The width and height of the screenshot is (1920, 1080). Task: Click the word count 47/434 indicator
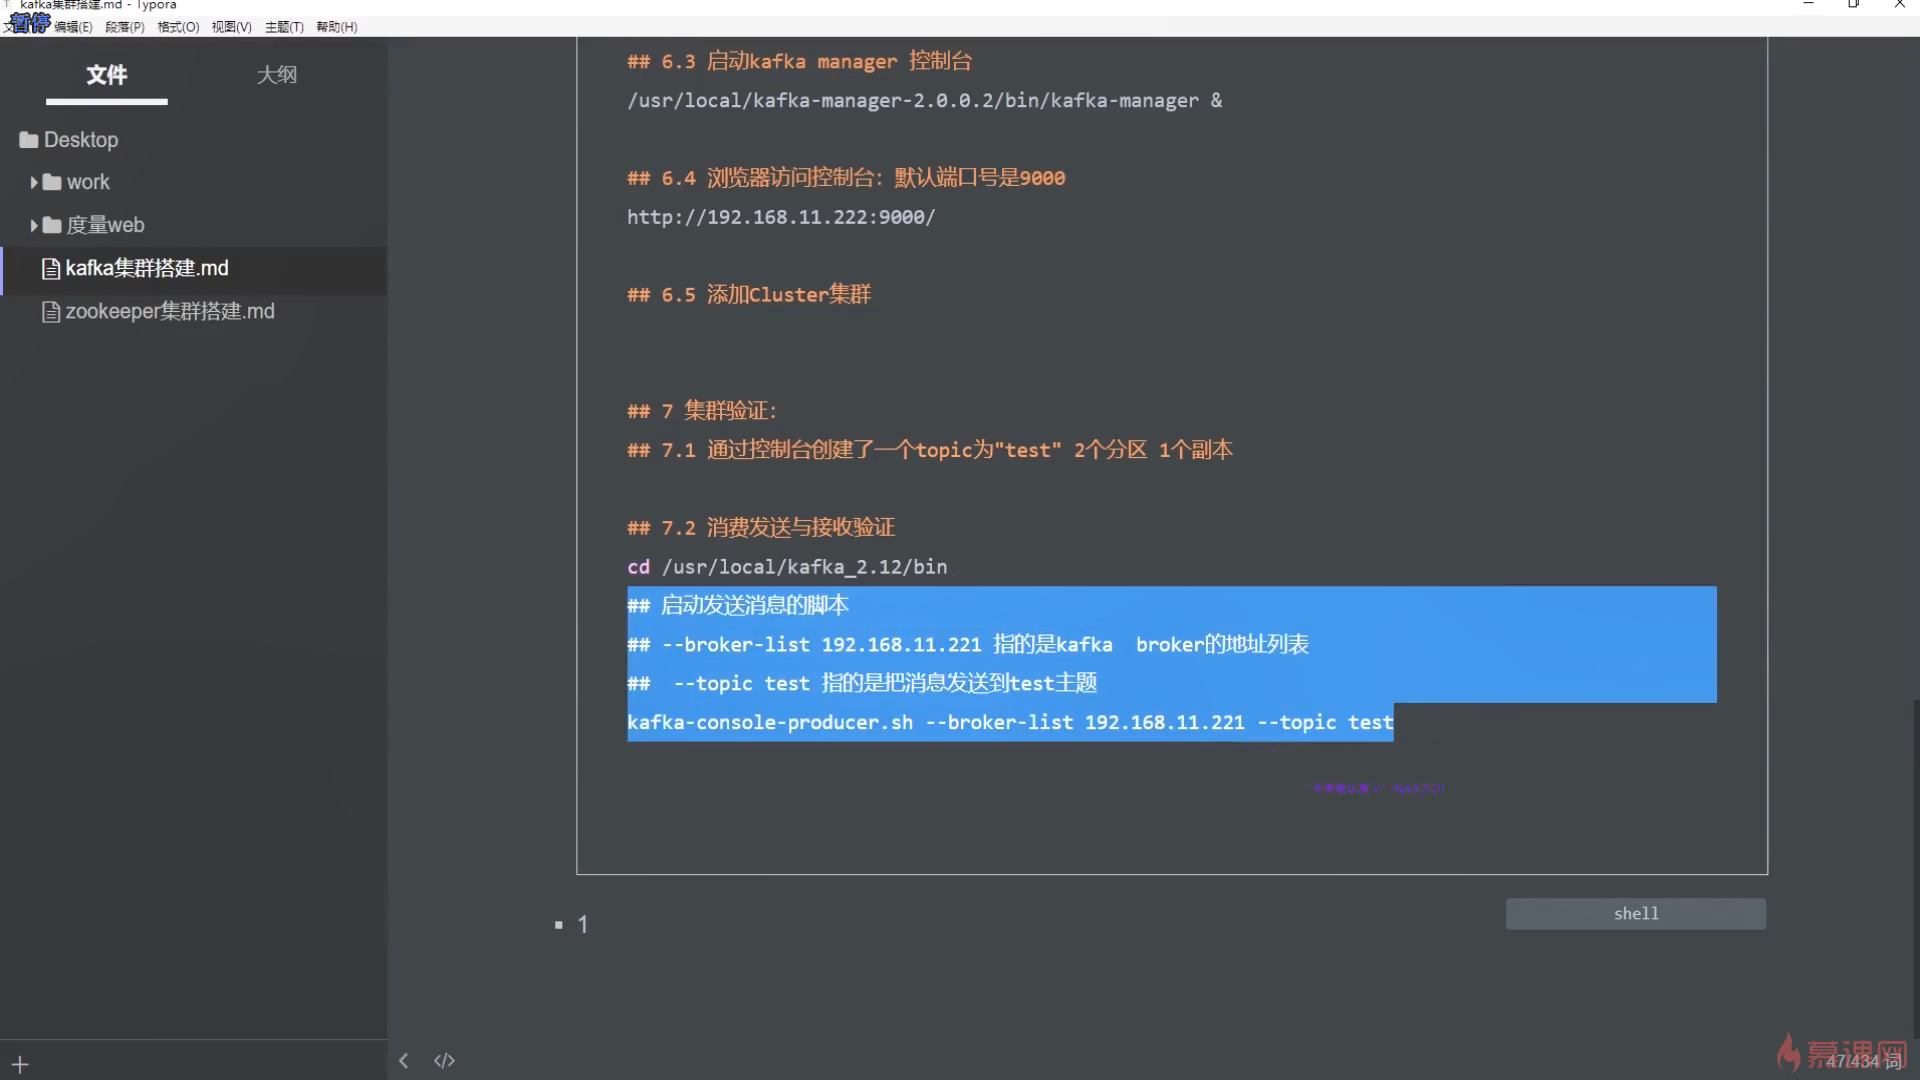point(1862,1061)
